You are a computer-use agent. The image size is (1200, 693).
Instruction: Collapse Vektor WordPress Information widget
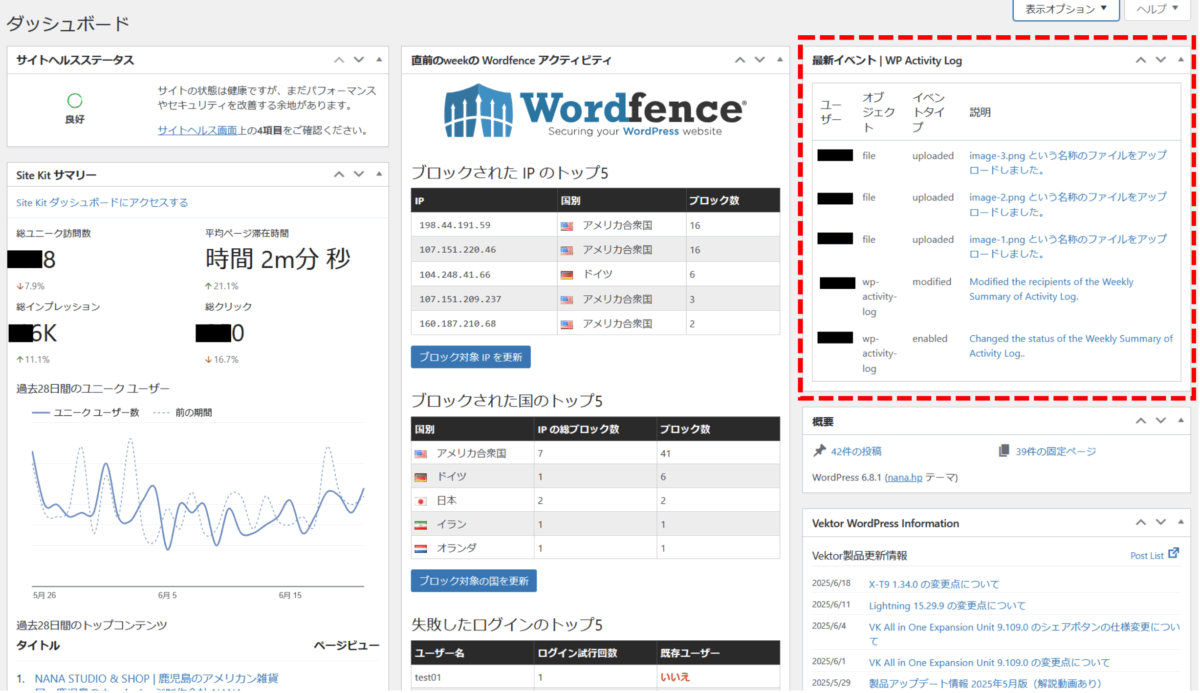pyautogui.click(x=1180, y=523)
